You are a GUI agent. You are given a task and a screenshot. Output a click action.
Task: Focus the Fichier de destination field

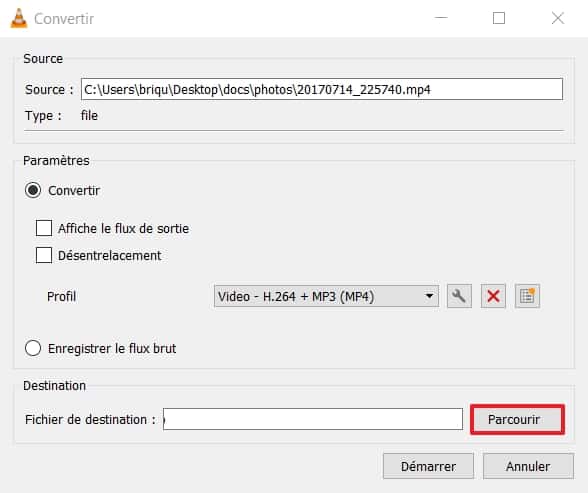pyautogui.click(x=313, y=419)
